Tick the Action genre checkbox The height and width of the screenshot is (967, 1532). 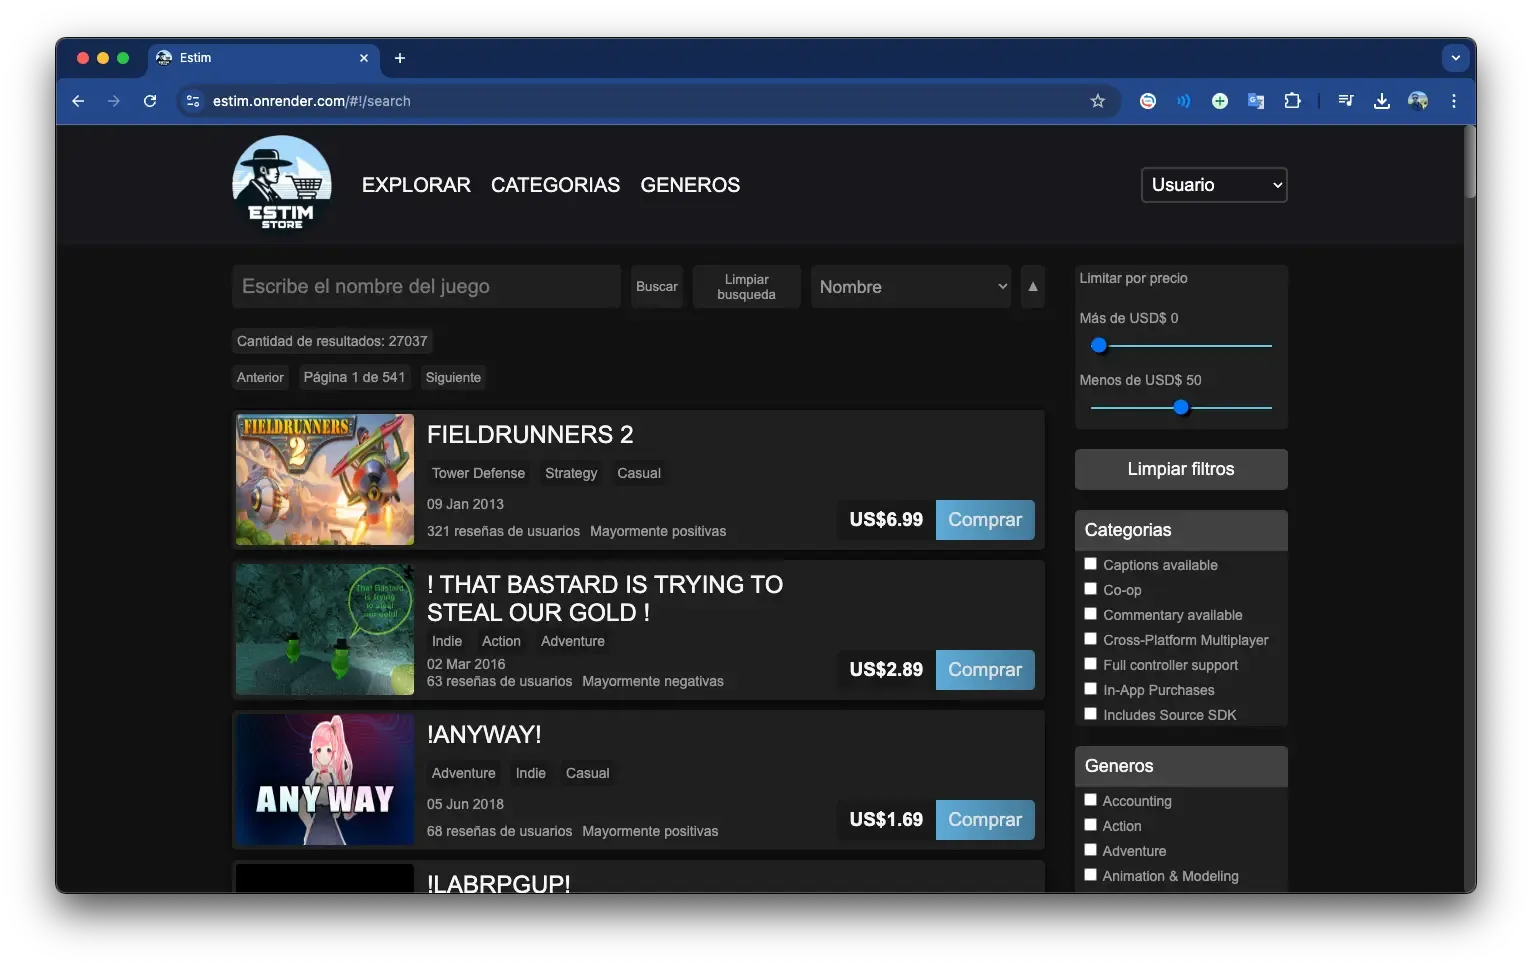tap(1091, 825)
